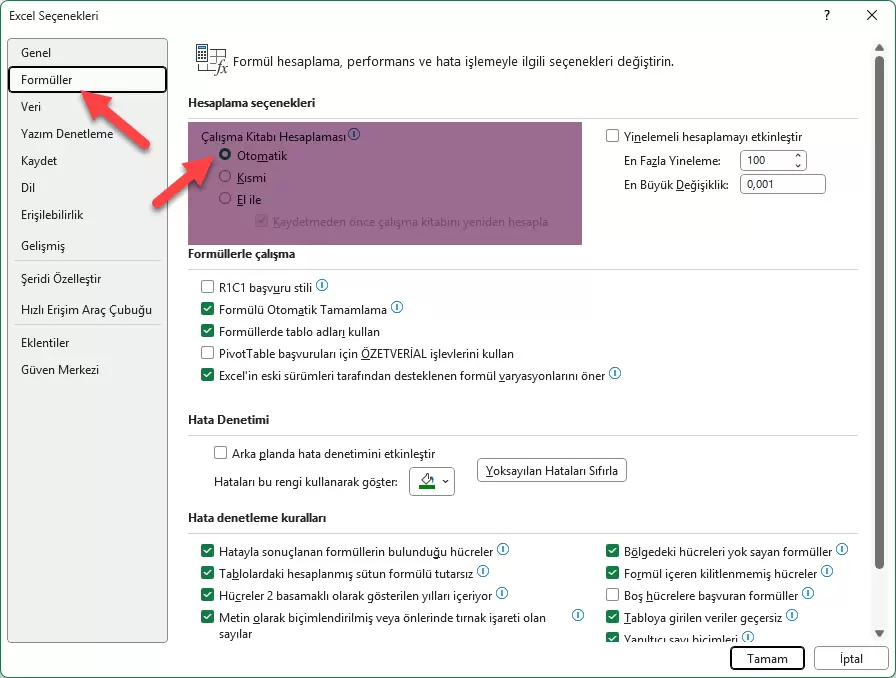This screenshot has height=678, width=896.
Task: Click info icon next to R1C1 başvuru stili
Action: point(322,285)
